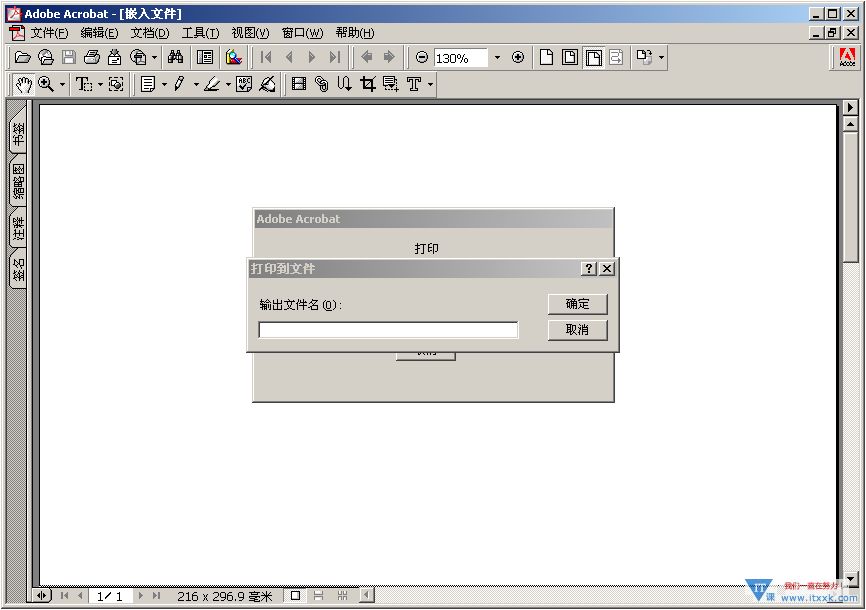The image size is (866, 610).
Task: Open the 窗口(W) menu
Action: click(302, 33)
